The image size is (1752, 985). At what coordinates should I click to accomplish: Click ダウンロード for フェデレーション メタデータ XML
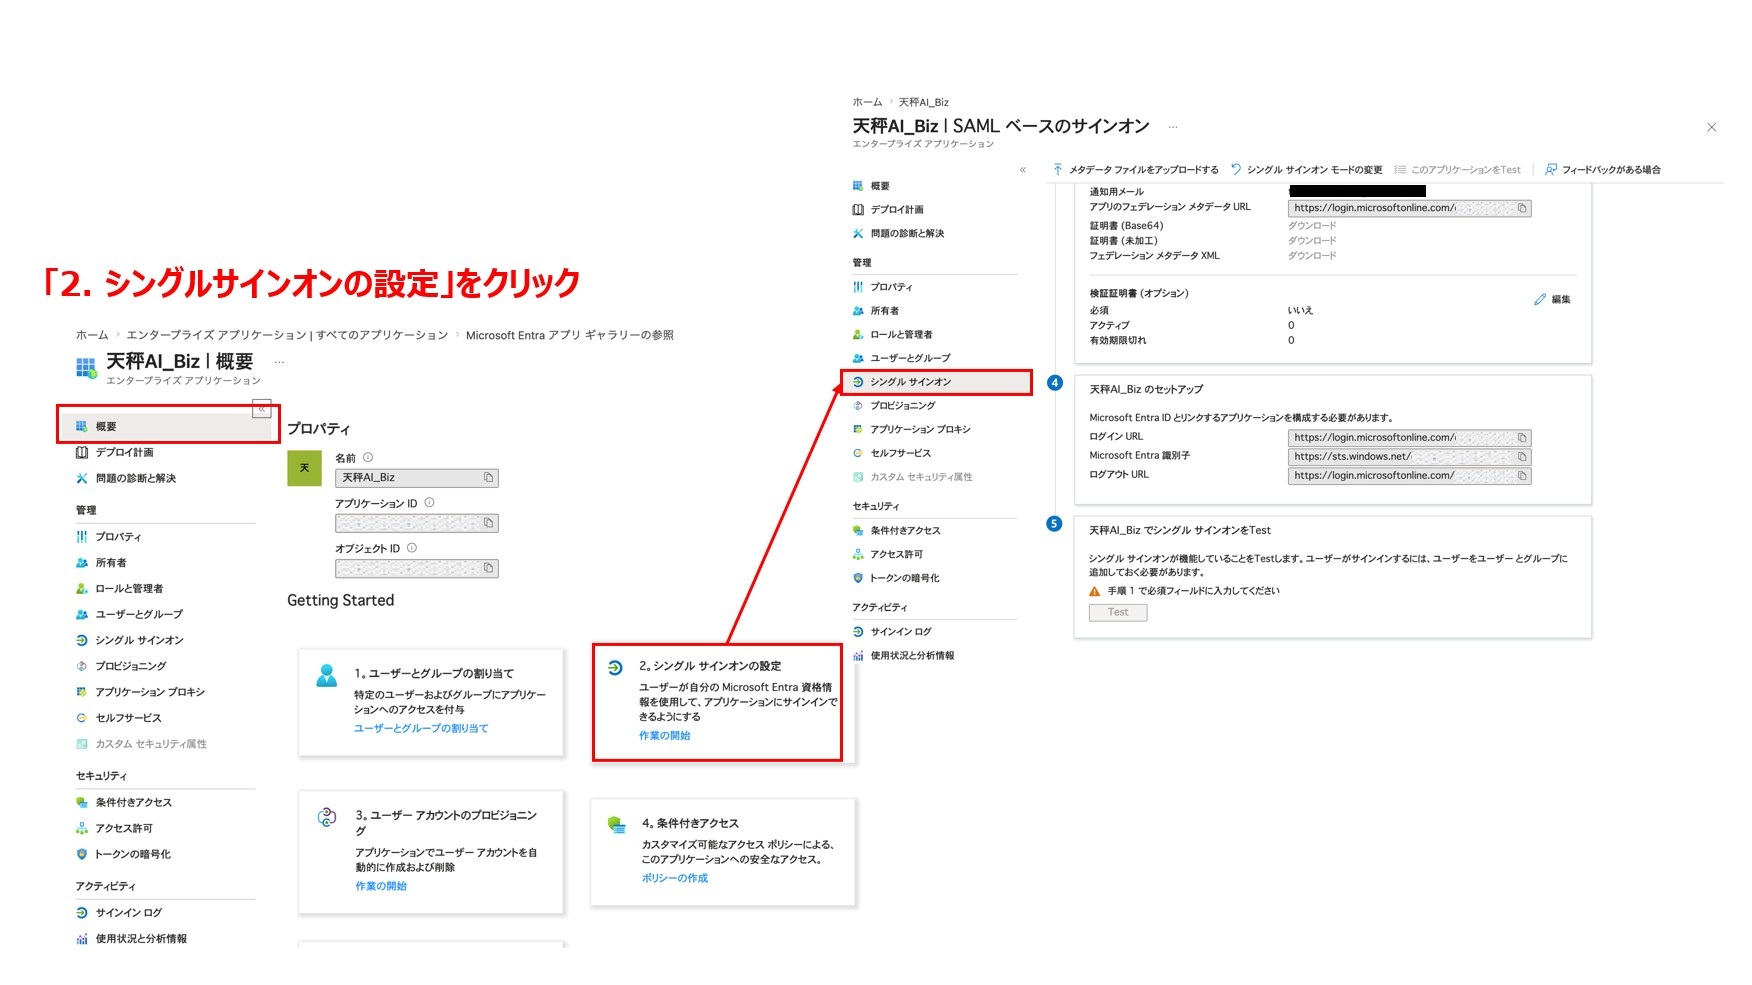tap(1312, 256)
